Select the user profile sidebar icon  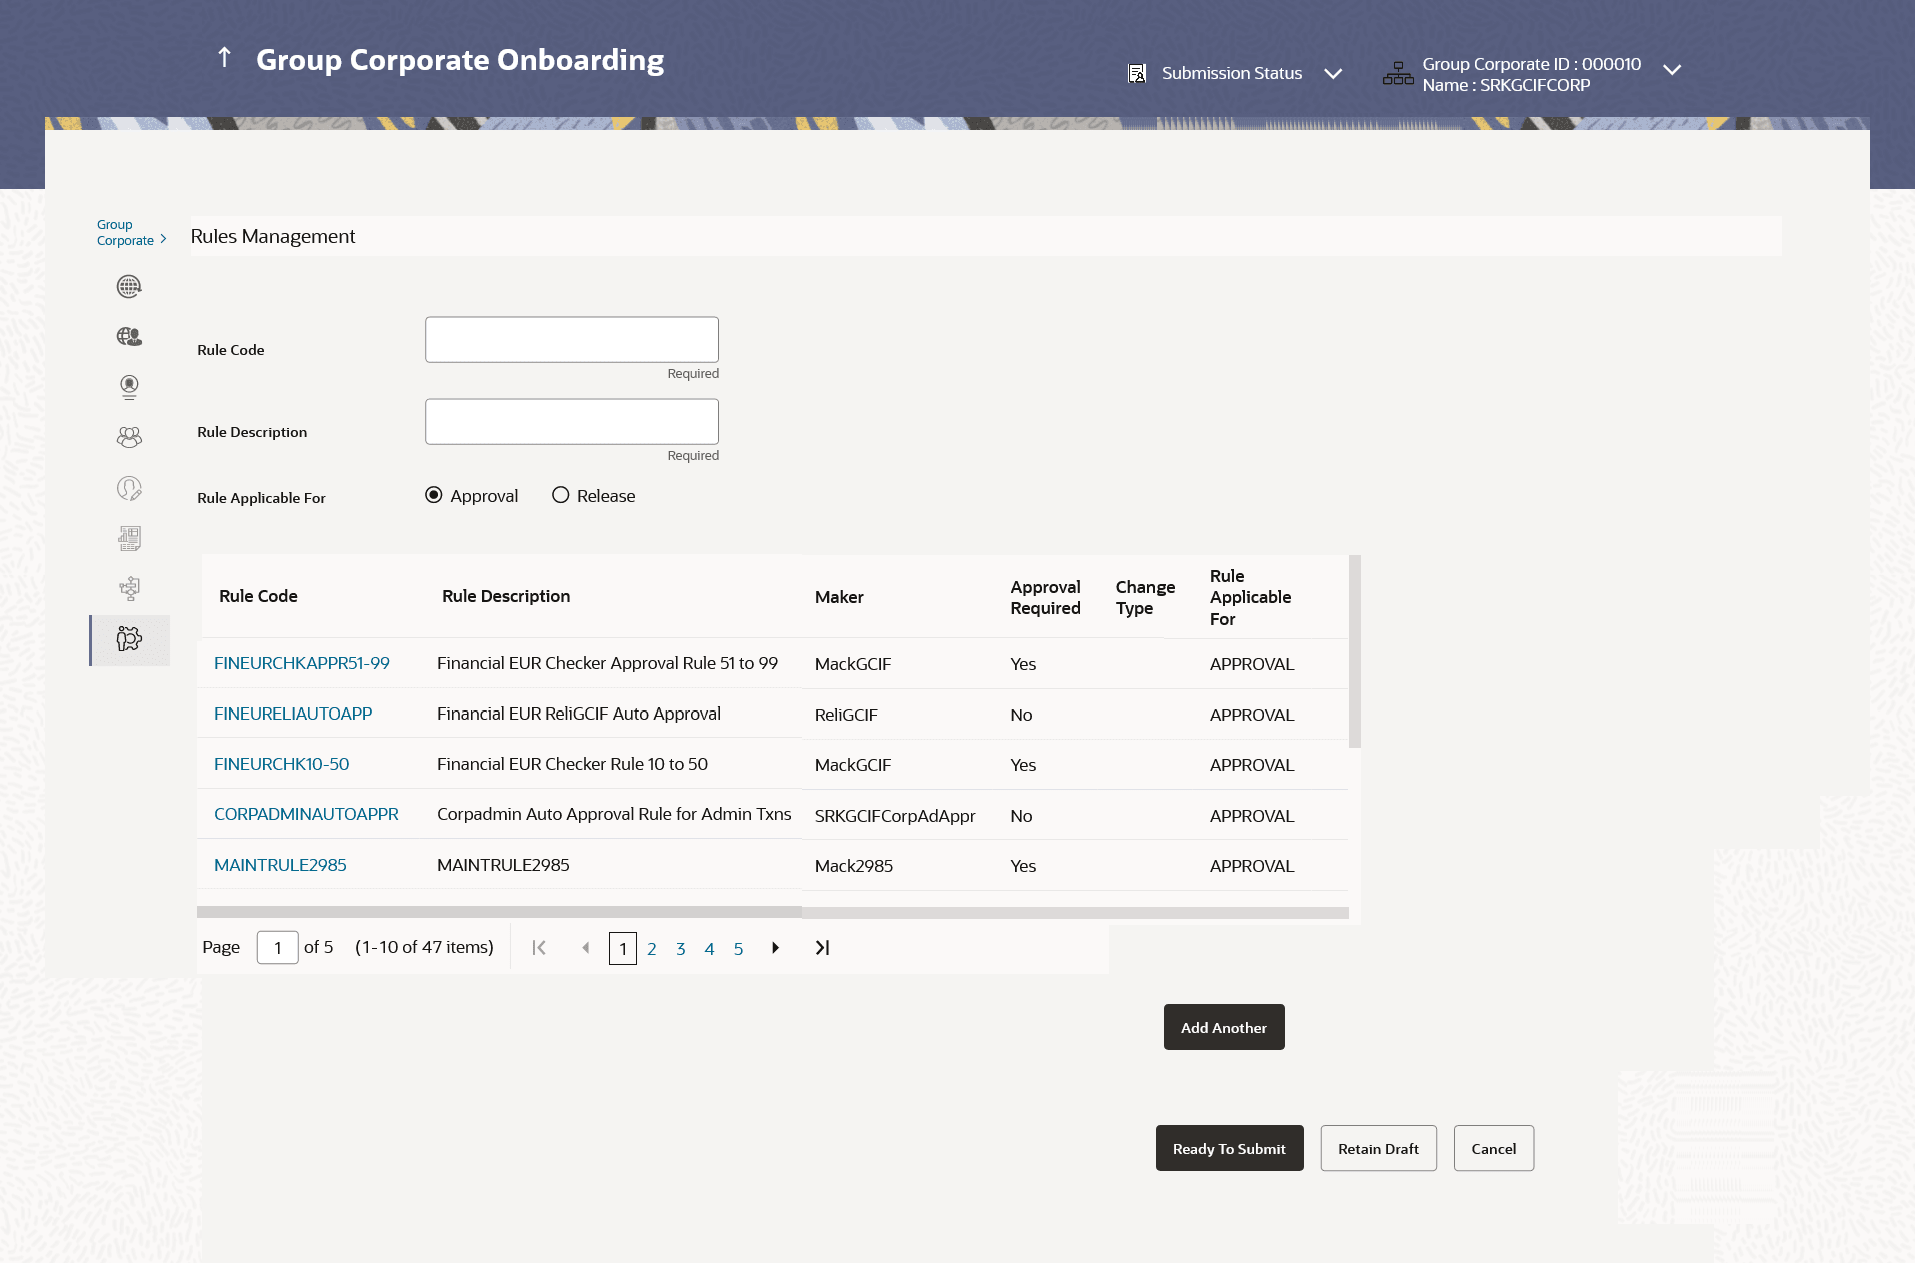[x=129, y=387]
